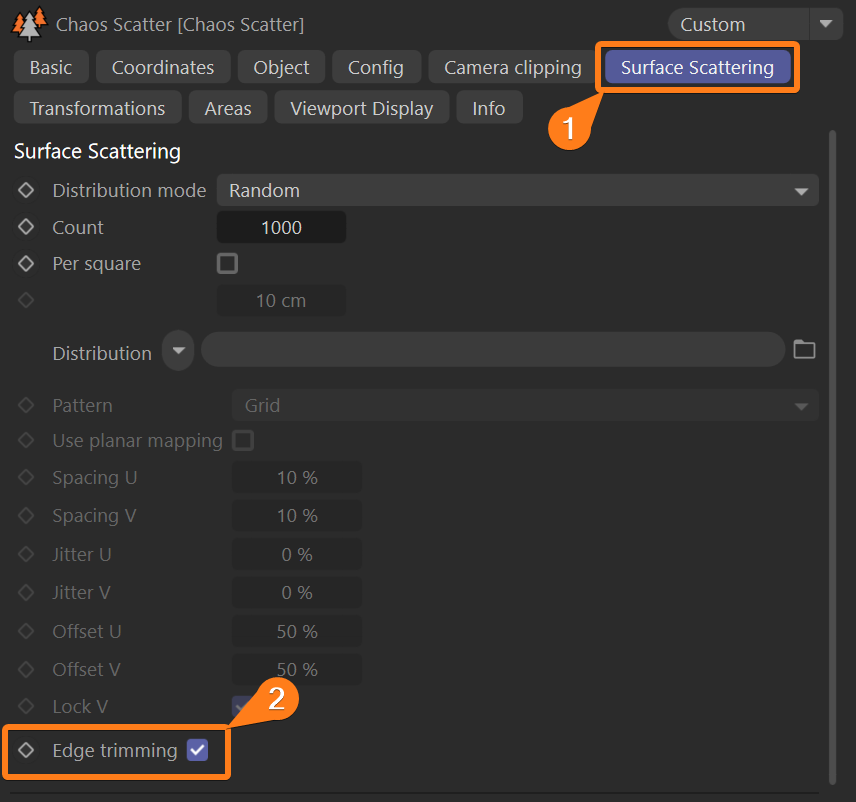This screenshot has width=856, height=802.
Task: Click the Chaos Scatter object title text
Action: tap(180, 24)
